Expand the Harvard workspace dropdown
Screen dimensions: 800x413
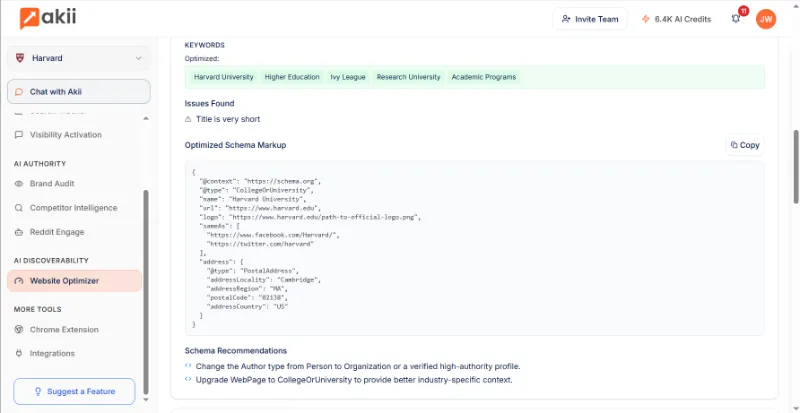pos(79,58)
